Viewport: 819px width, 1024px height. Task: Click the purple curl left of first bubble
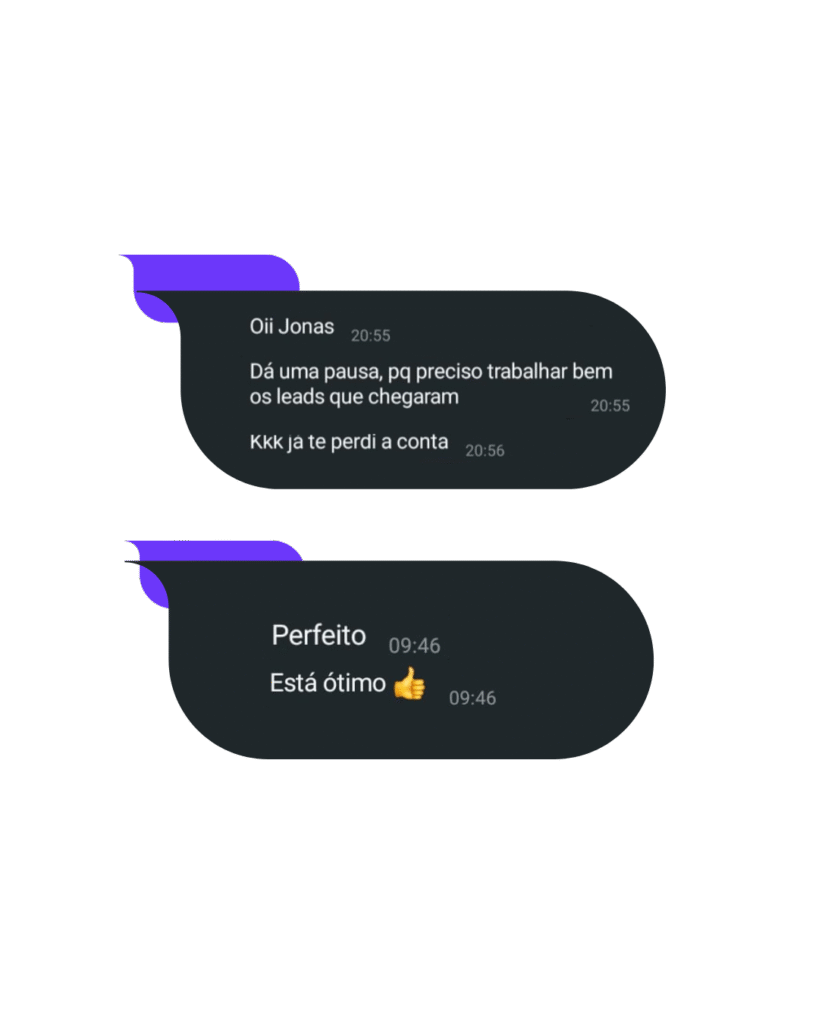pyautogui.click(x=155, y=308)
